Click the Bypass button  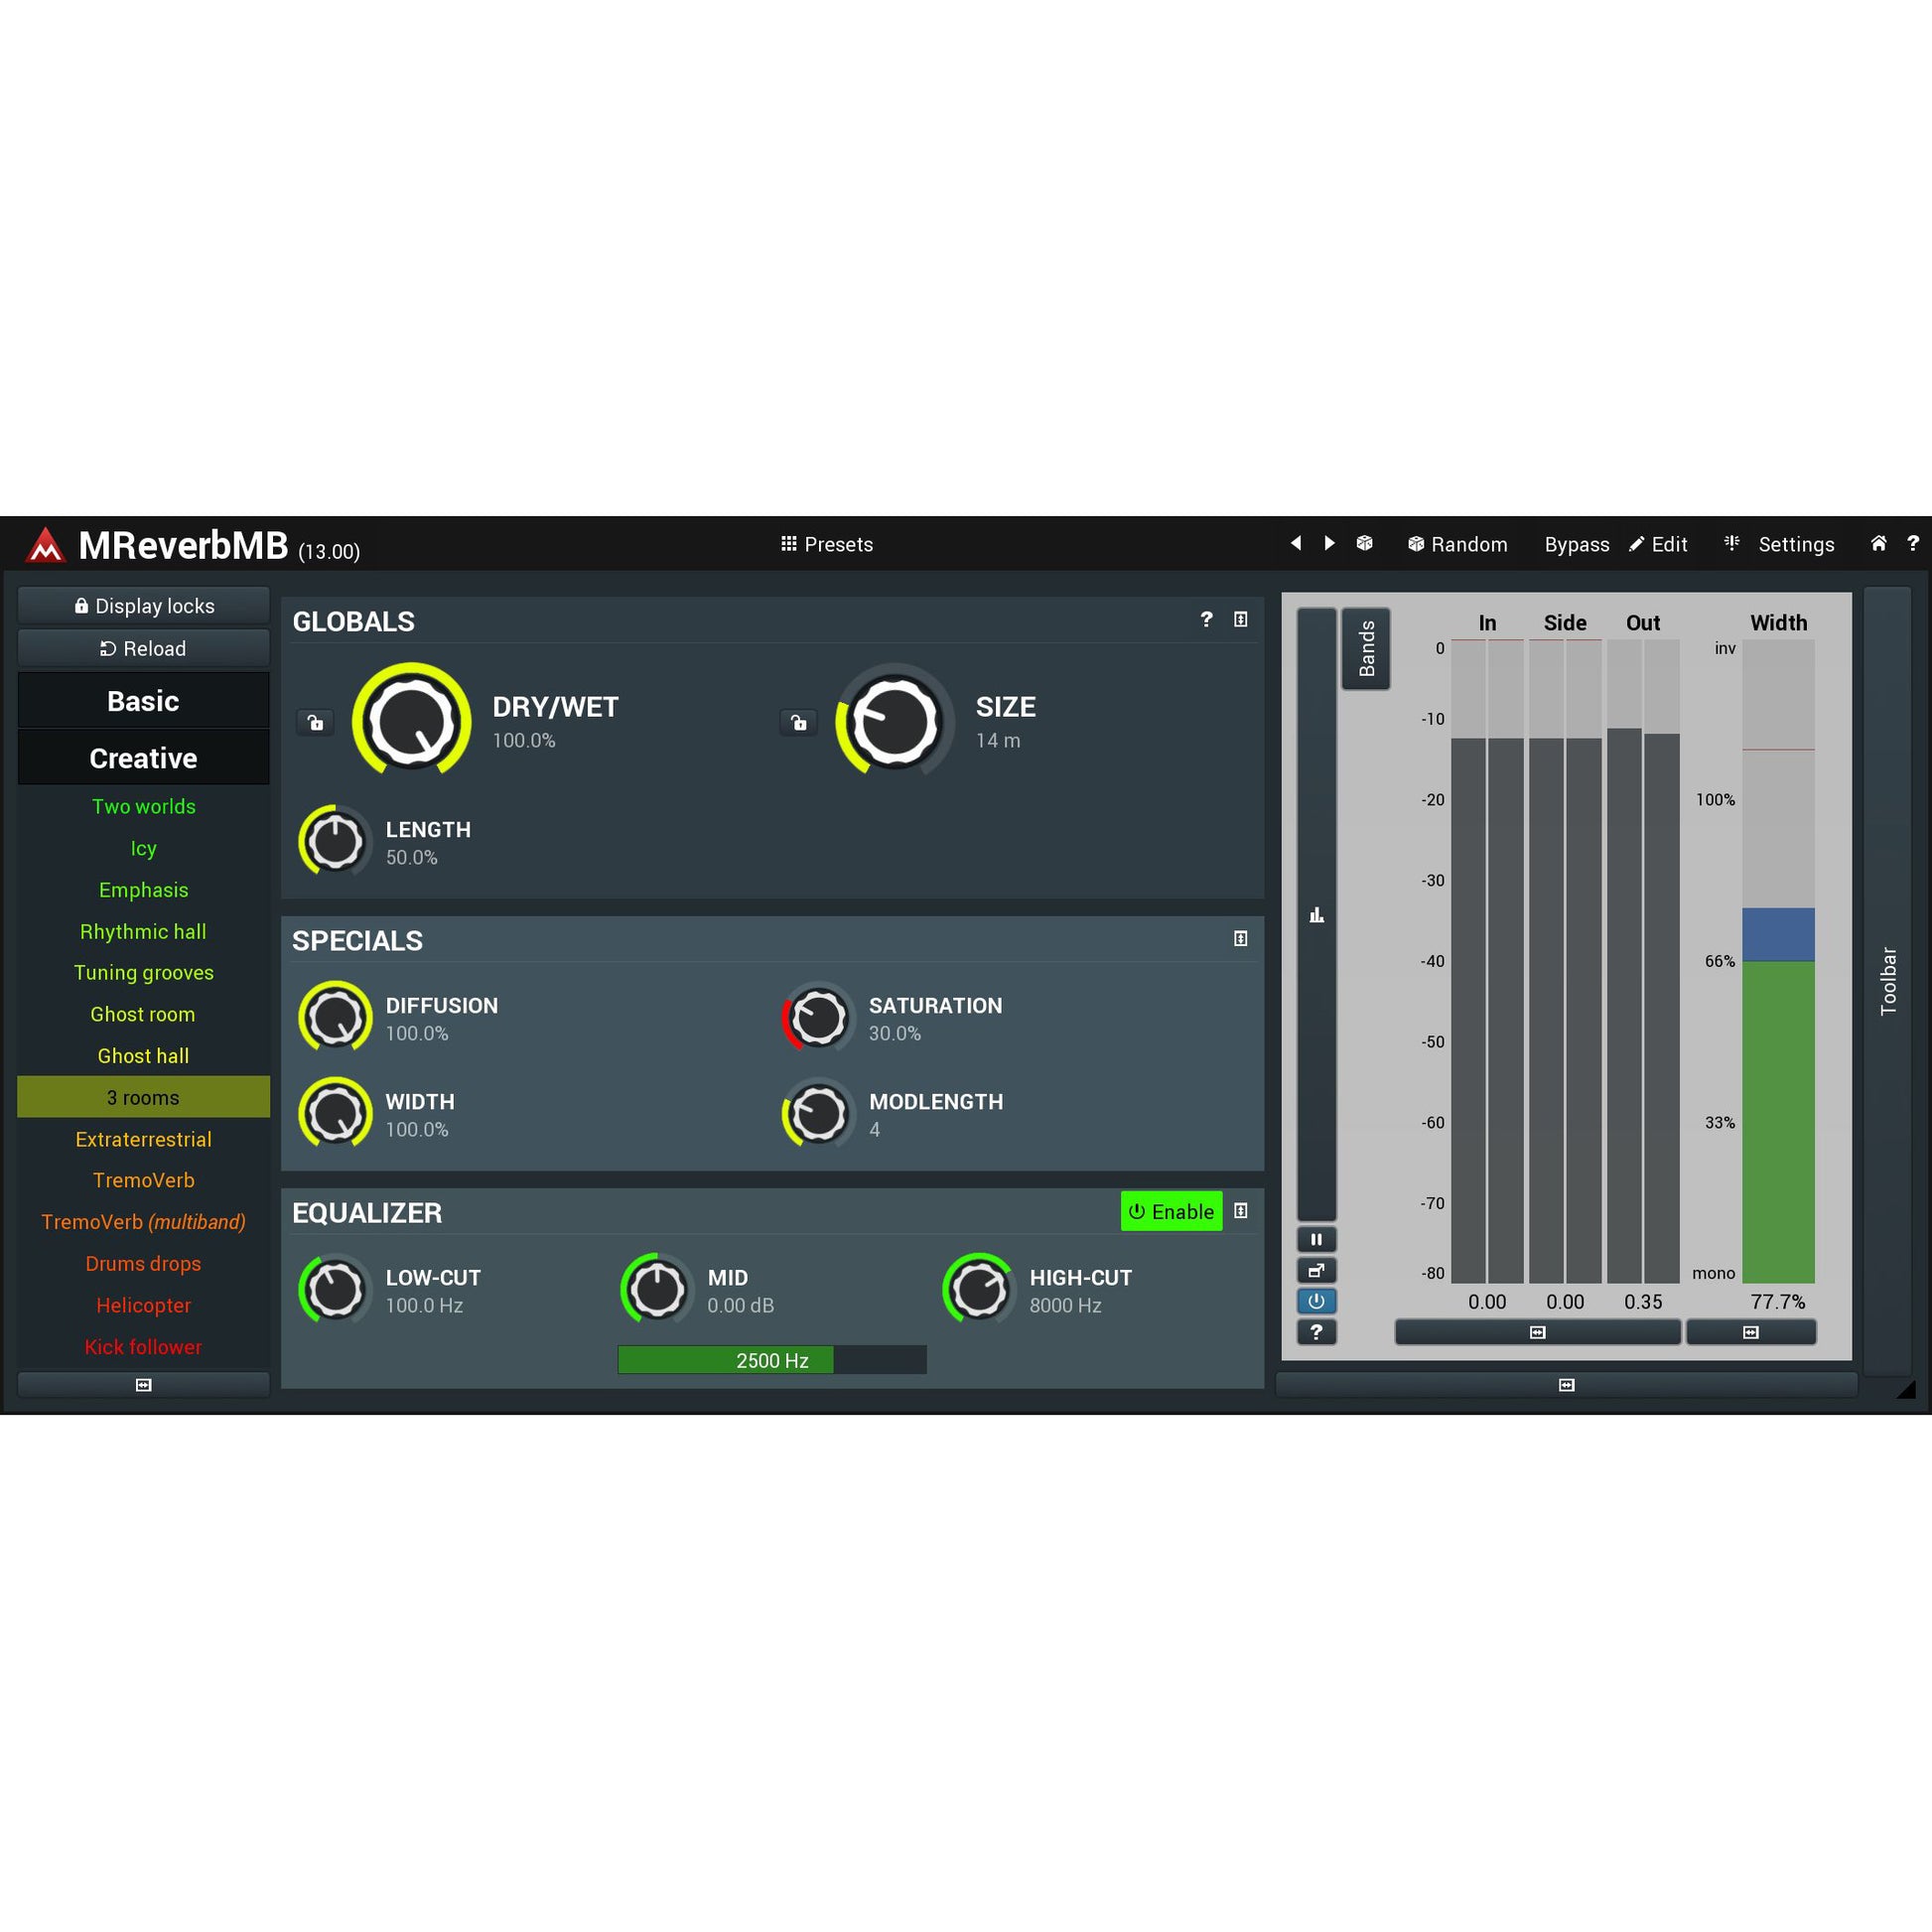click(x=1576, y=544)
